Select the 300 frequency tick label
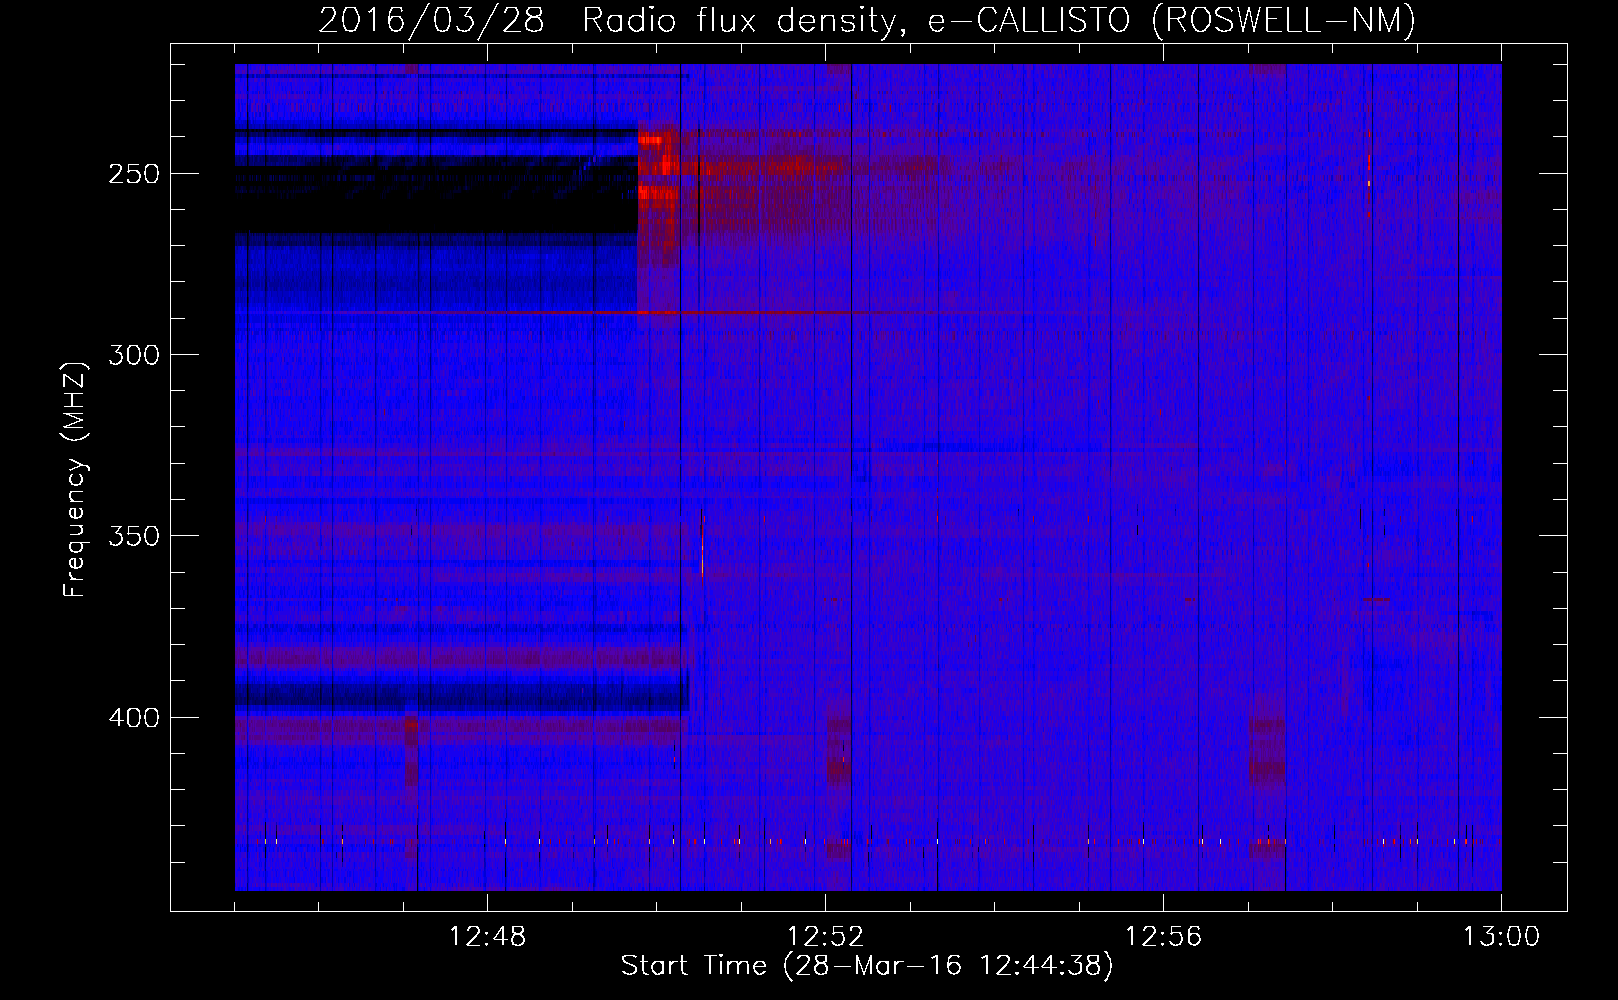 coord(134,355)
